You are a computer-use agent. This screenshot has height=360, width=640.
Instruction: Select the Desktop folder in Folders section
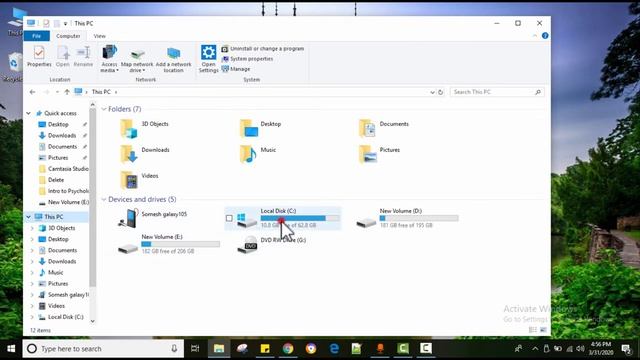[x=260, y=128]
